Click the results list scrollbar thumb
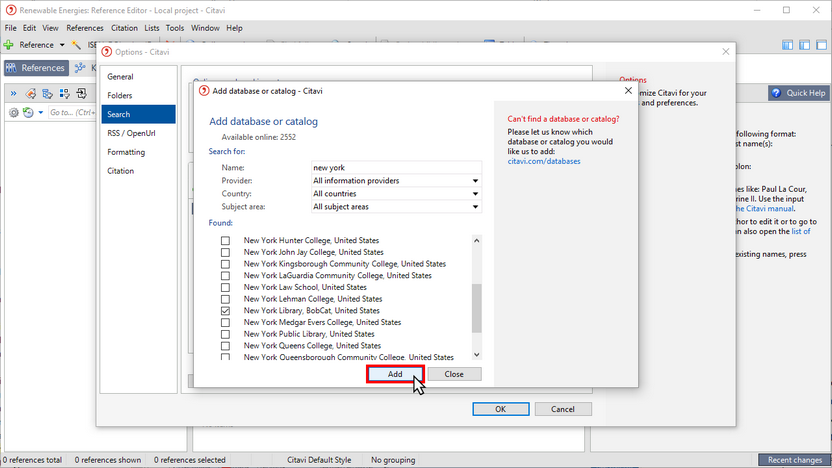 click(x=476, y=308)
